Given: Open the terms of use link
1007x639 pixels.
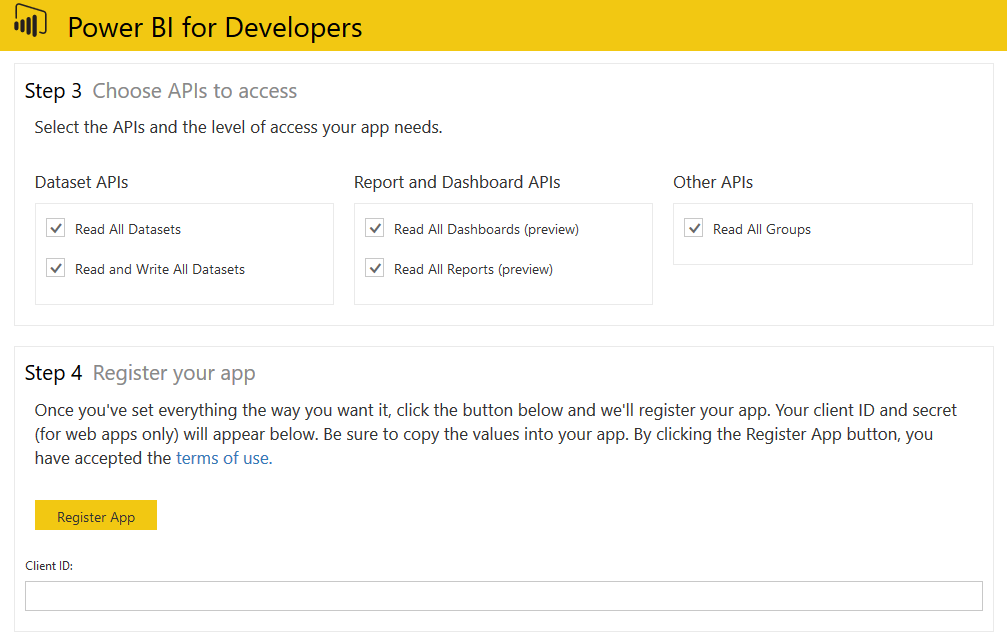Looking at the screenshot, I should (x=223, y=458).
